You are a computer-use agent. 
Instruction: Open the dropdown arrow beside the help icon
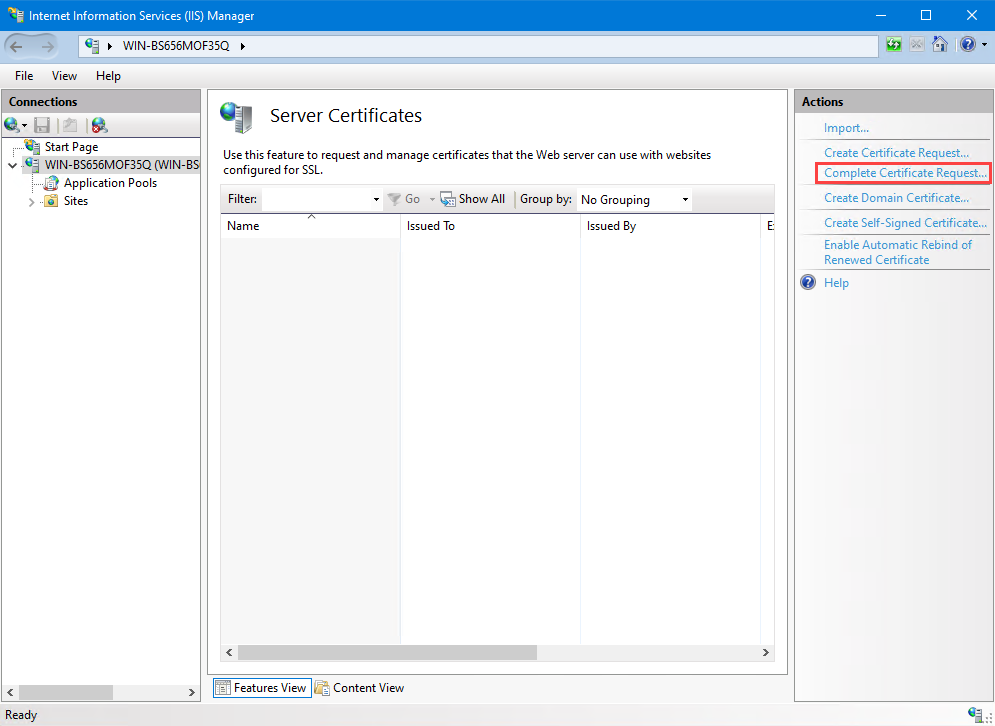coord(984,44)
